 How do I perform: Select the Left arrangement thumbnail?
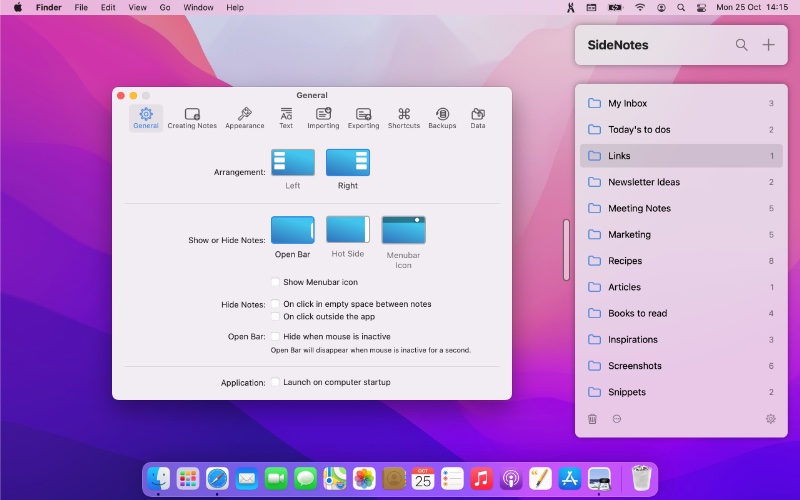(293, 162)
